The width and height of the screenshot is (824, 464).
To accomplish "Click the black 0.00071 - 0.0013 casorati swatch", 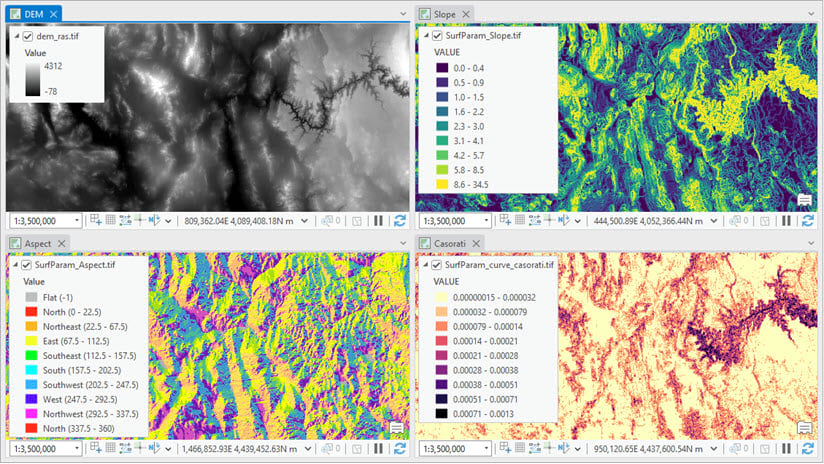I will [x=441, y=414].
